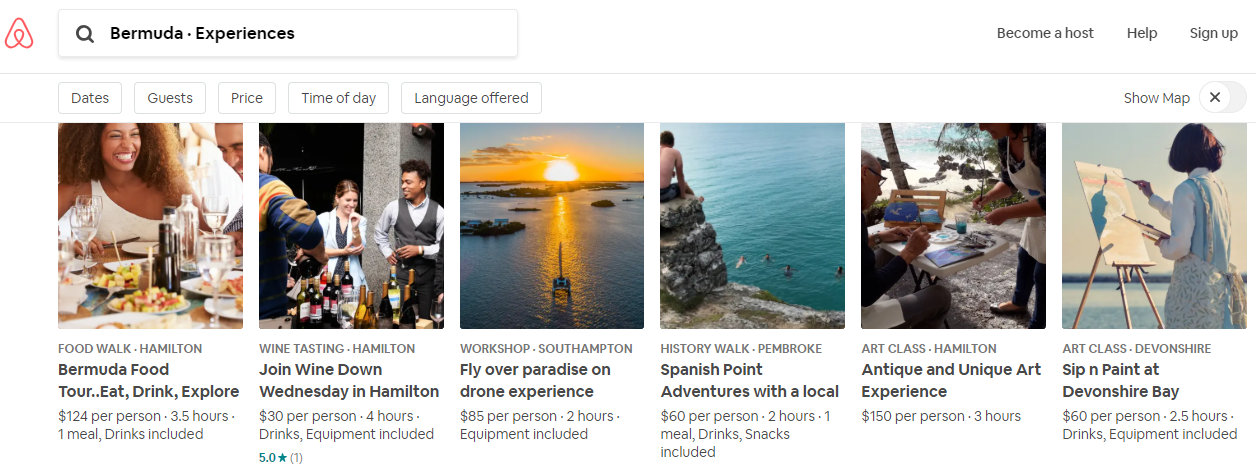Open the Antique and Unique Art Experience title
Screen dimensions: 1256x464
(x=951, y=381)
